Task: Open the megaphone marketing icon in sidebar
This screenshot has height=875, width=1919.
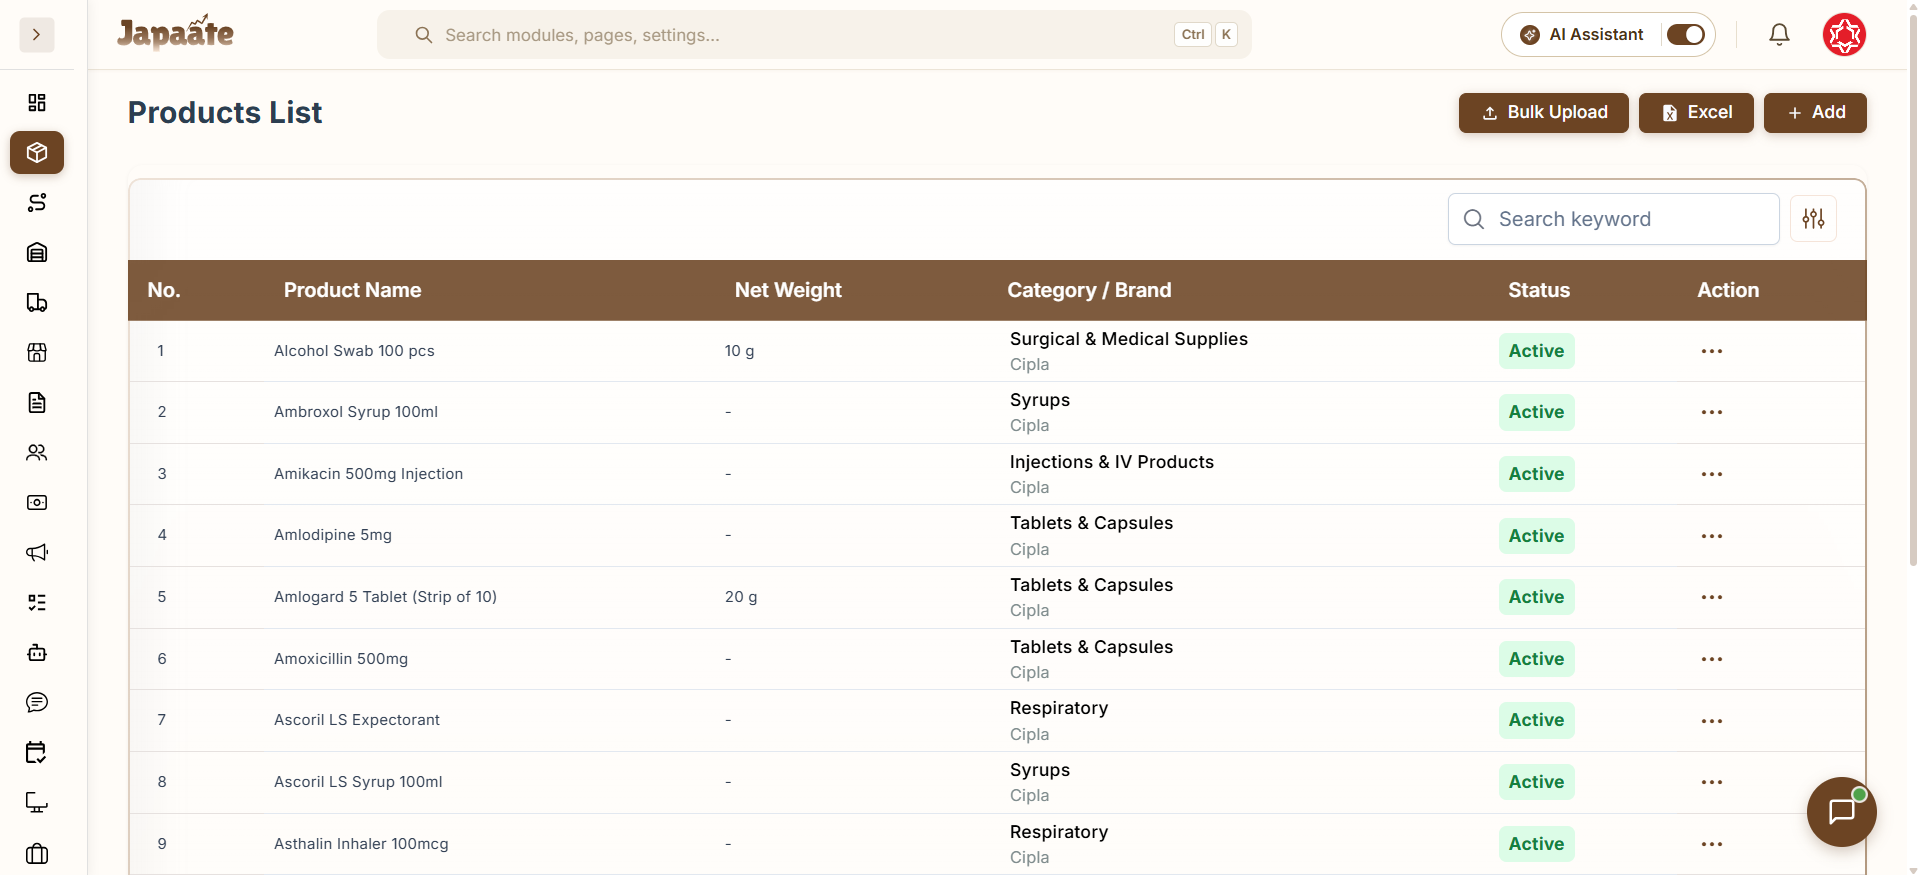Action: point(37,553)
